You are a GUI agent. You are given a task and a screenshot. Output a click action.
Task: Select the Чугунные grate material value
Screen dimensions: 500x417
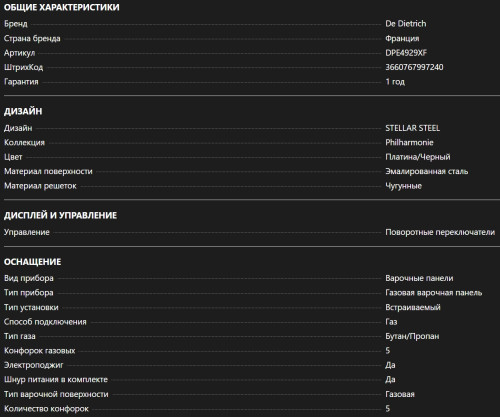coord(403,186)
